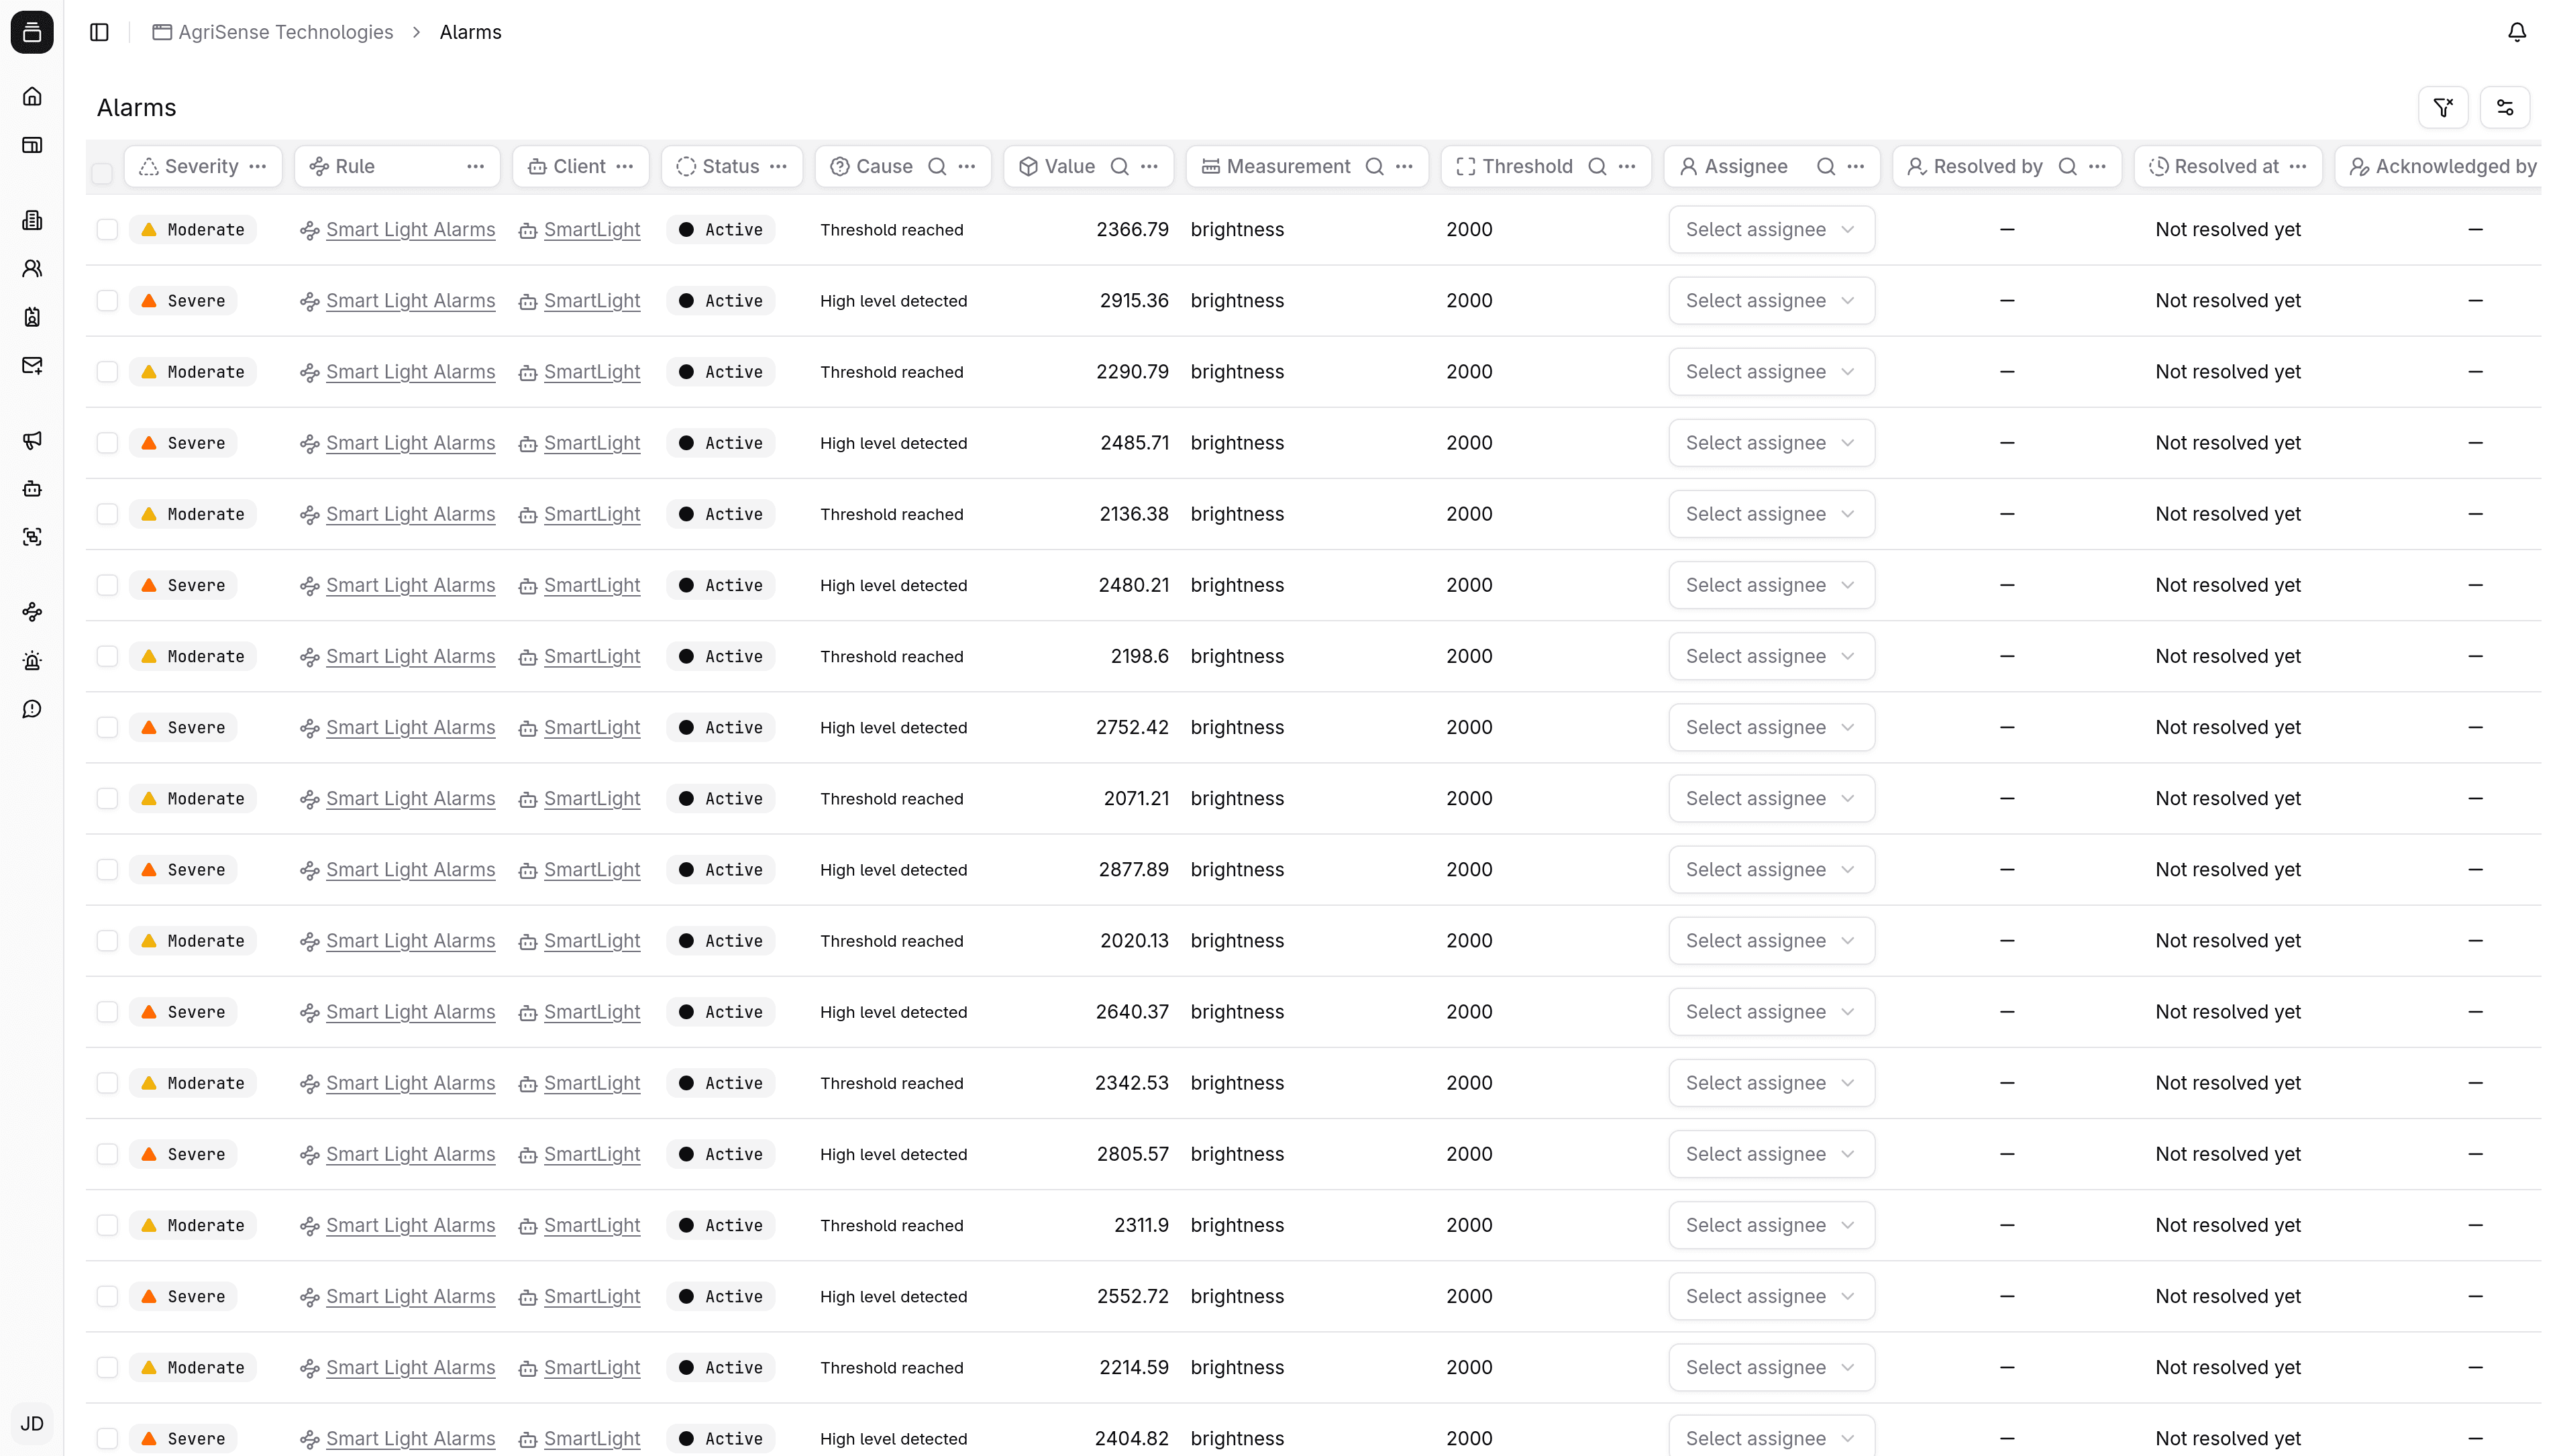The height and width of the screenshot is (1456, 2563).
Task: Click the Value column search icon
Action: coord(1120,166)
